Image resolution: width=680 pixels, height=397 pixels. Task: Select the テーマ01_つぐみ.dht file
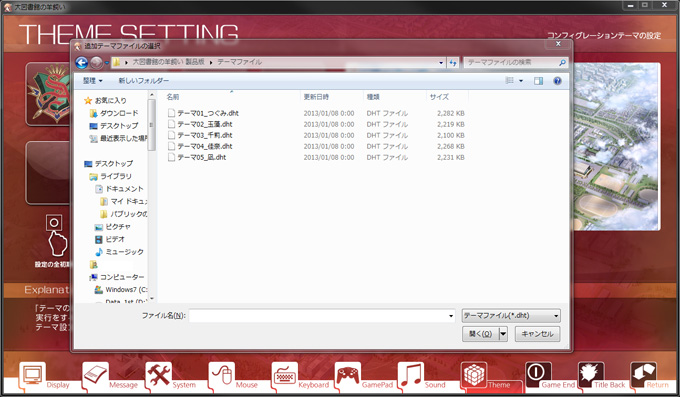pyautogui.click(x=208, y=113)
